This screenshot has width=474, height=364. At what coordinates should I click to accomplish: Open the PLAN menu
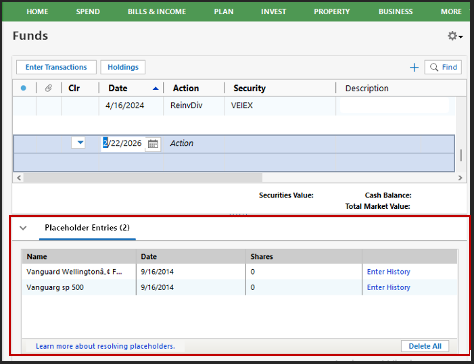224,11
